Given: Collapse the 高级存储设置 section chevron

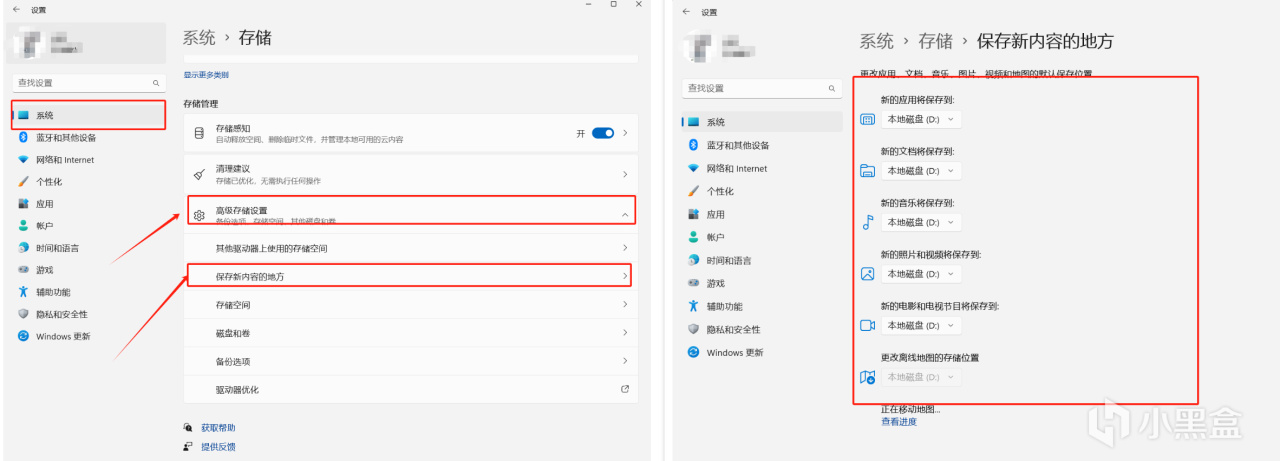Looking at the screenshot, I should (x=625, y=215).
